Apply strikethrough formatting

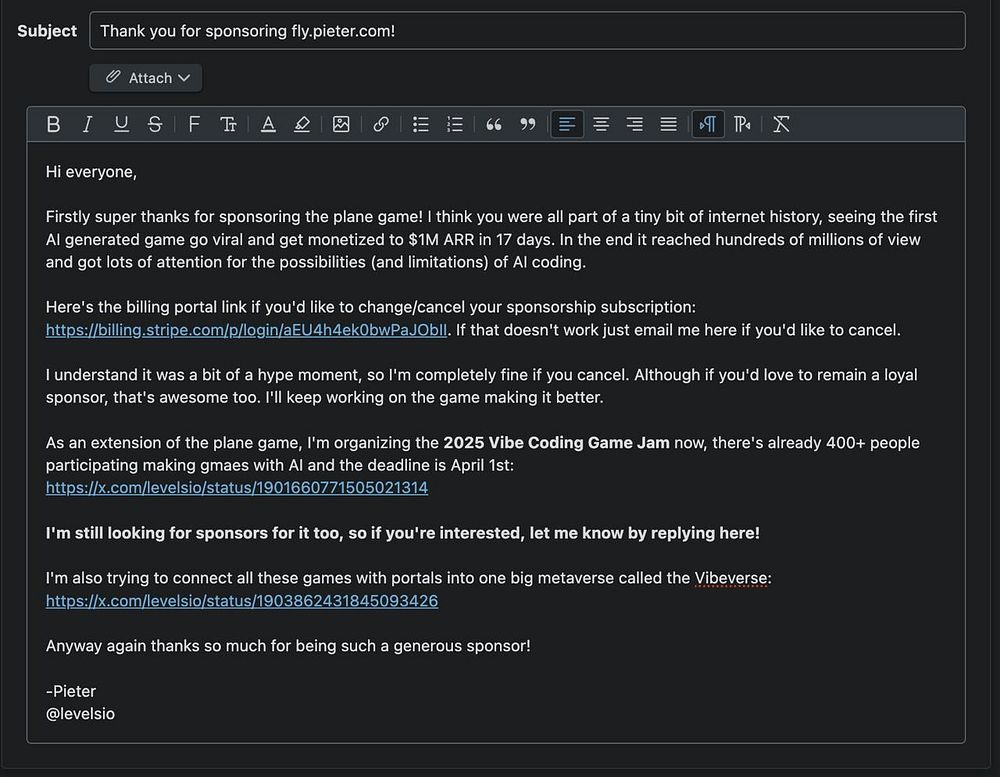point(155,124)
